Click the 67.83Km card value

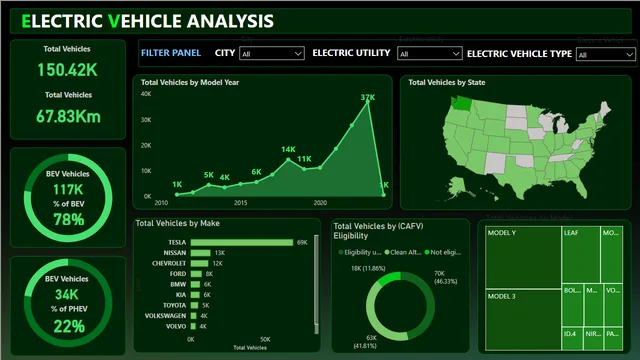68,116
